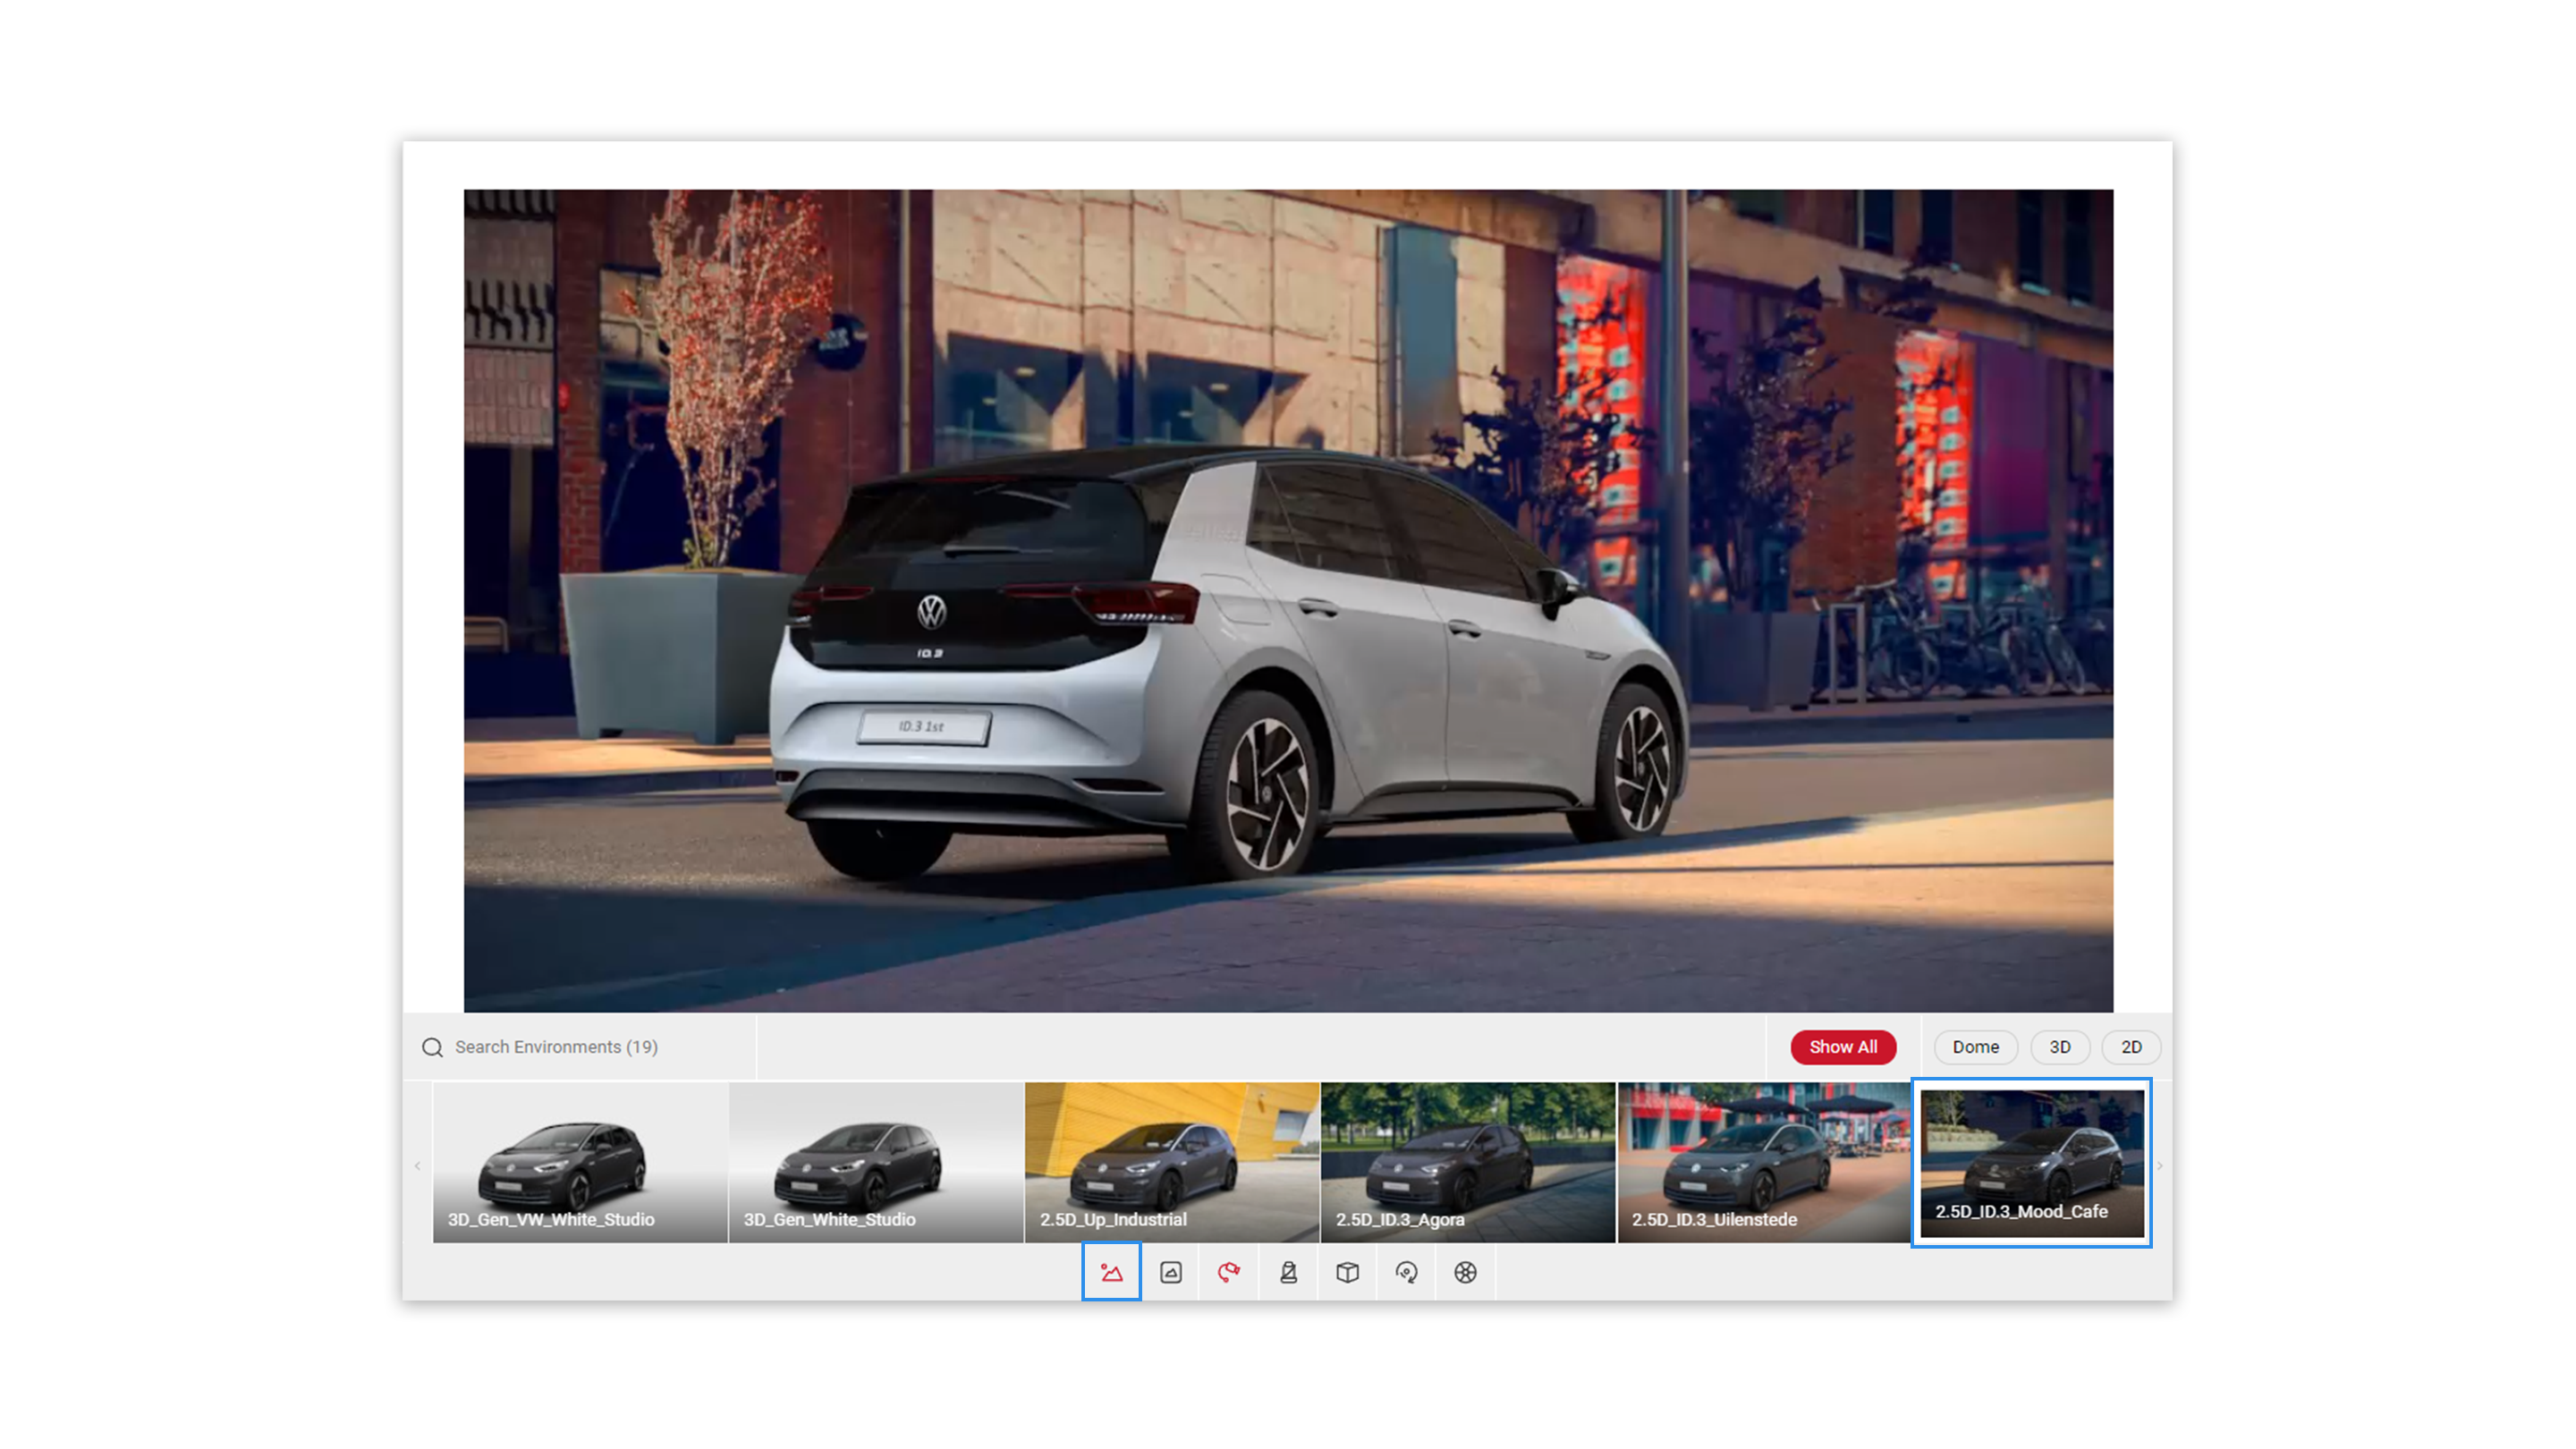This screenshot has height=1449, width=2576.
Task: Filter environments by 2D
Action: pyautogui.click(x=2131, y=1047)
